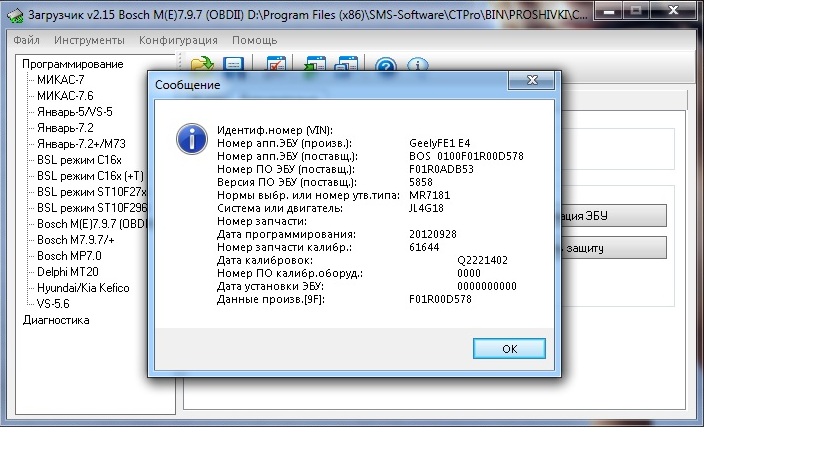
Task: Open the Инструменты menu
Action: [x=89, y=40]
